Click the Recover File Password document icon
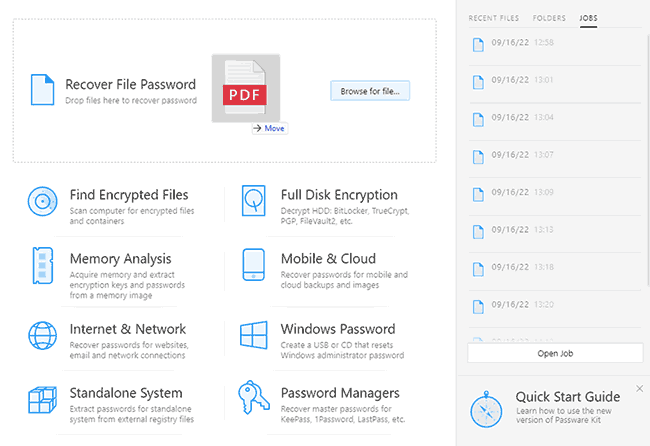The height and width of the screenshot is (446, 650). click(43, 90)
